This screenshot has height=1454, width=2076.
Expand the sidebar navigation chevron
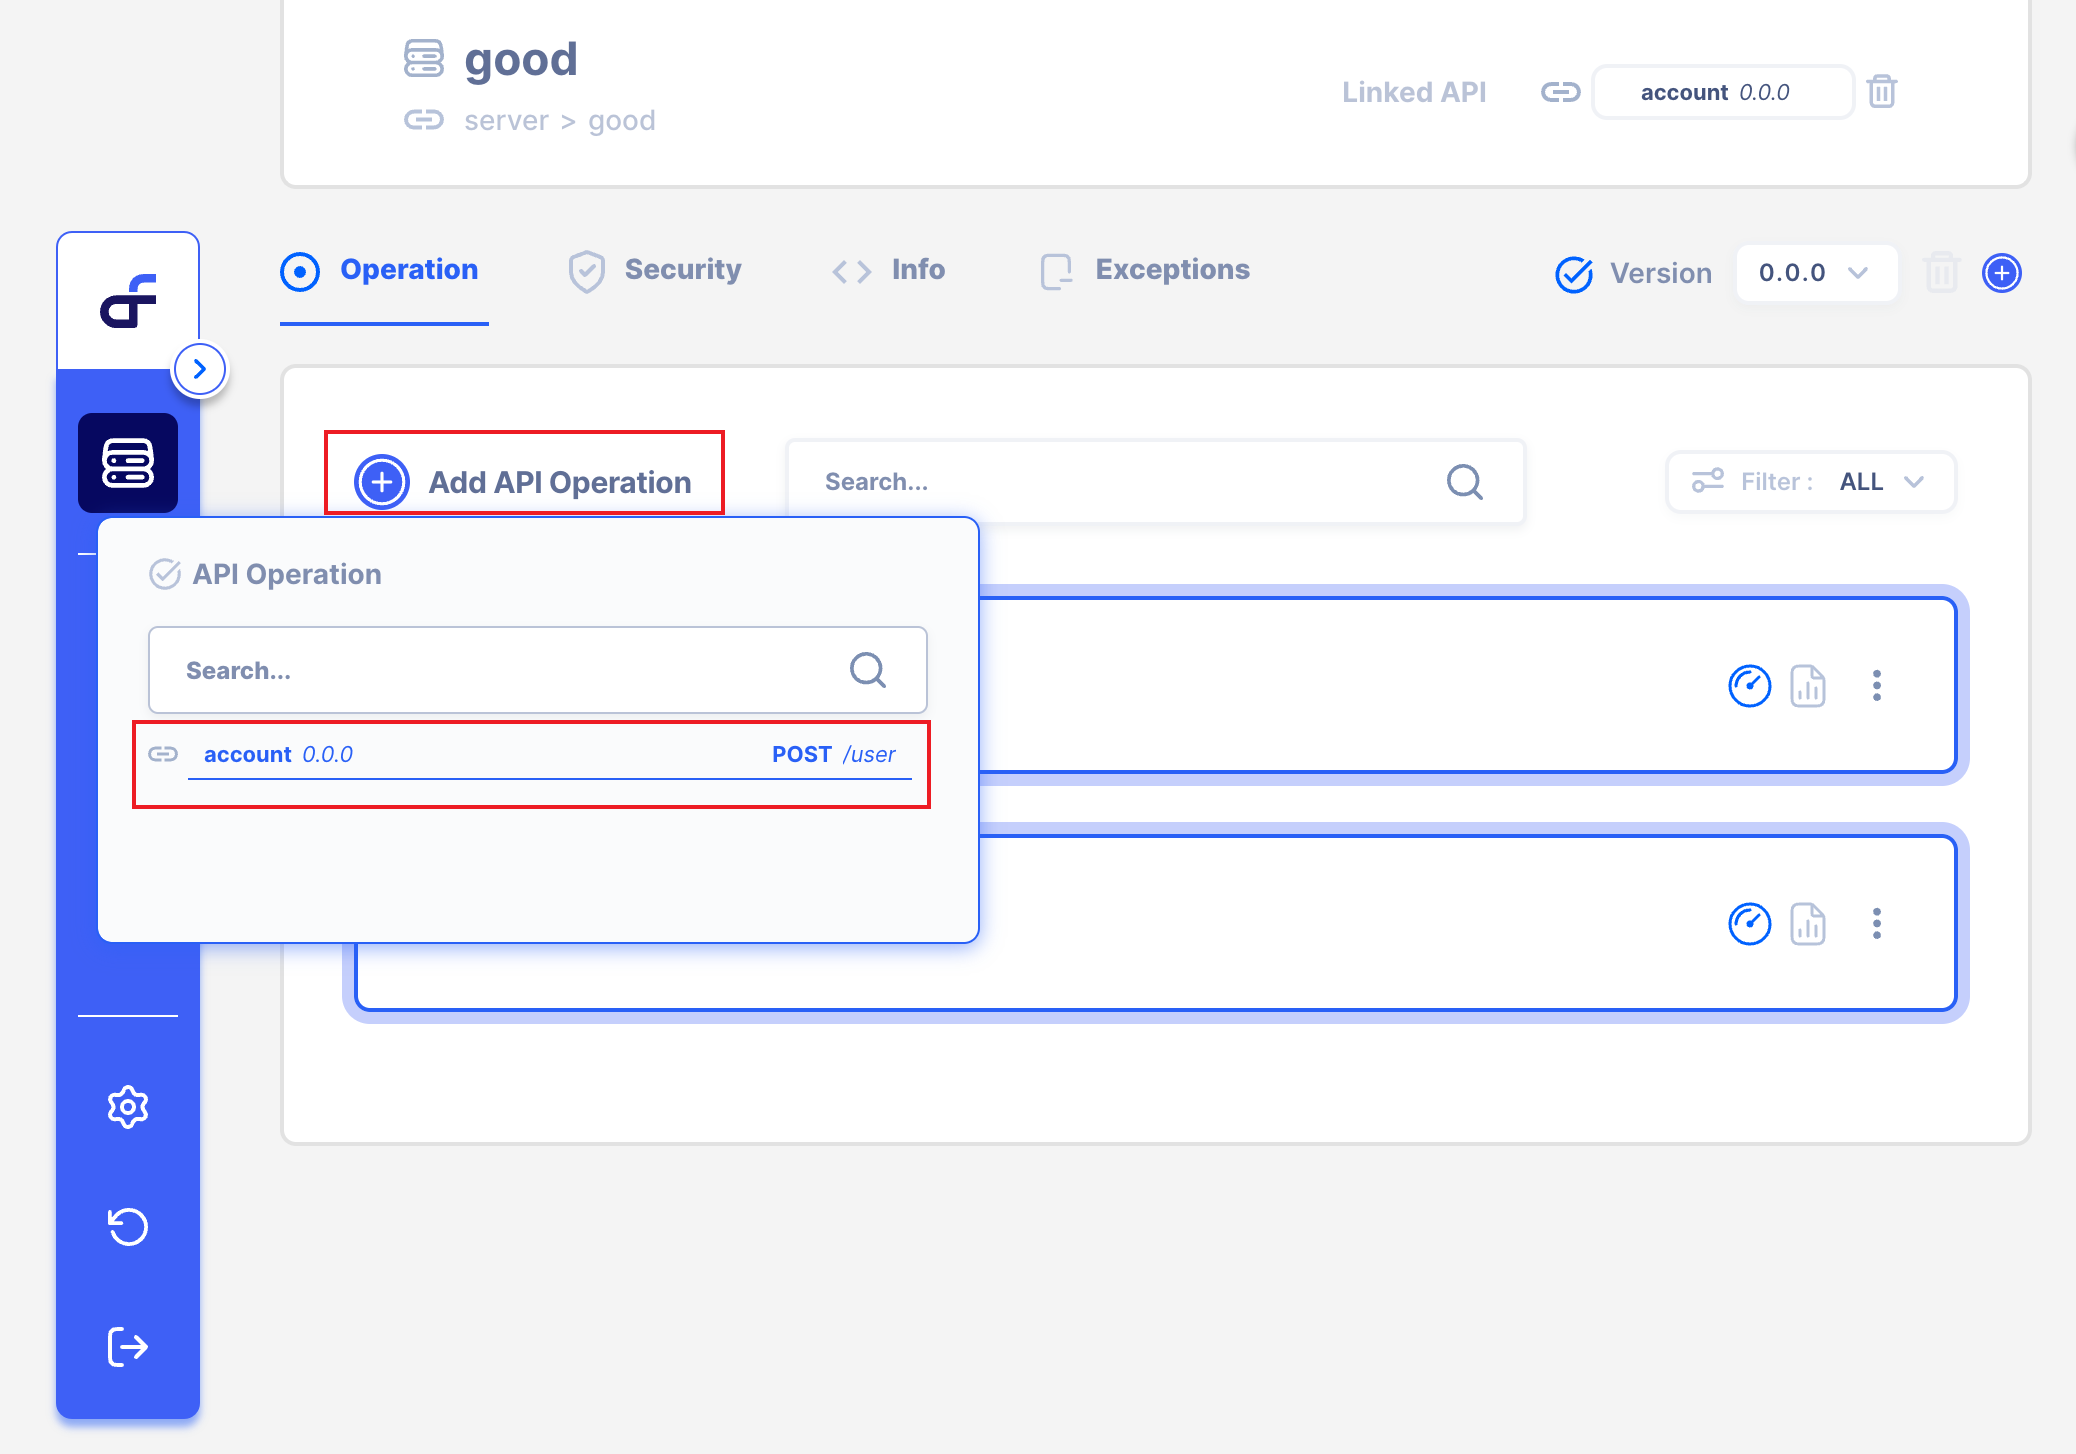point(199,367)
